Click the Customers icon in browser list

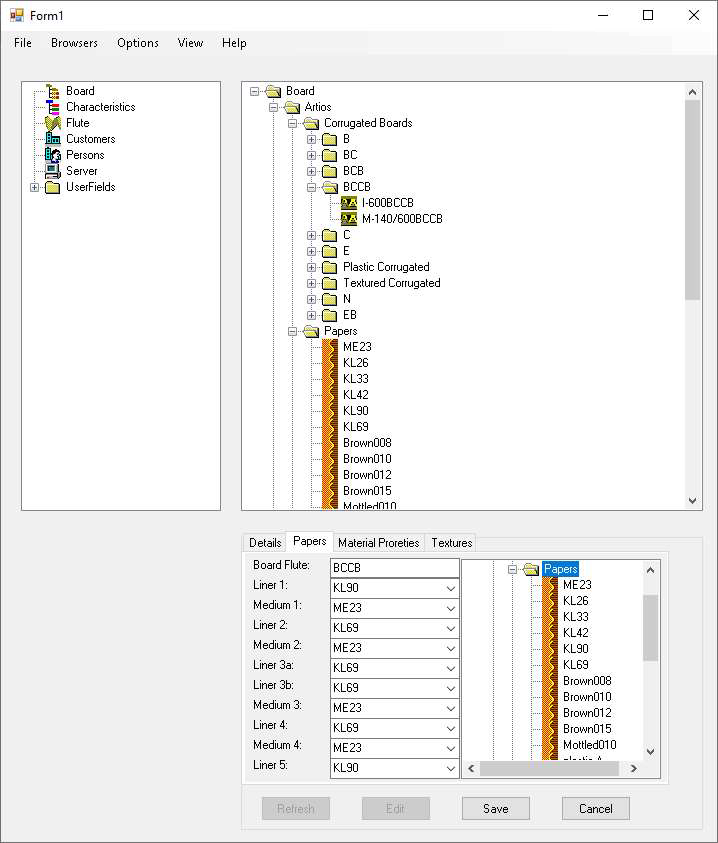(x=53, y=139)
